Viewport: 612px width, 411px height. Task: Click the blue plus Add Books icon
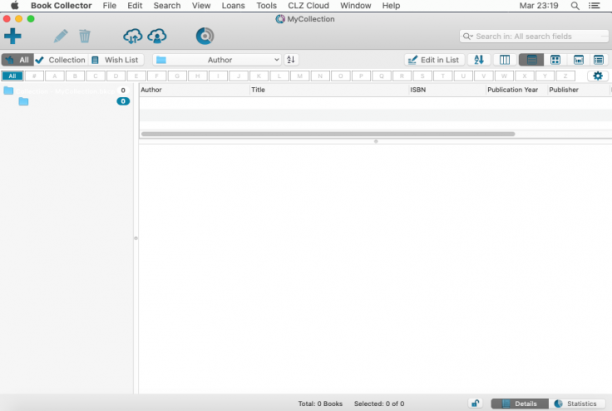(12, 36)
